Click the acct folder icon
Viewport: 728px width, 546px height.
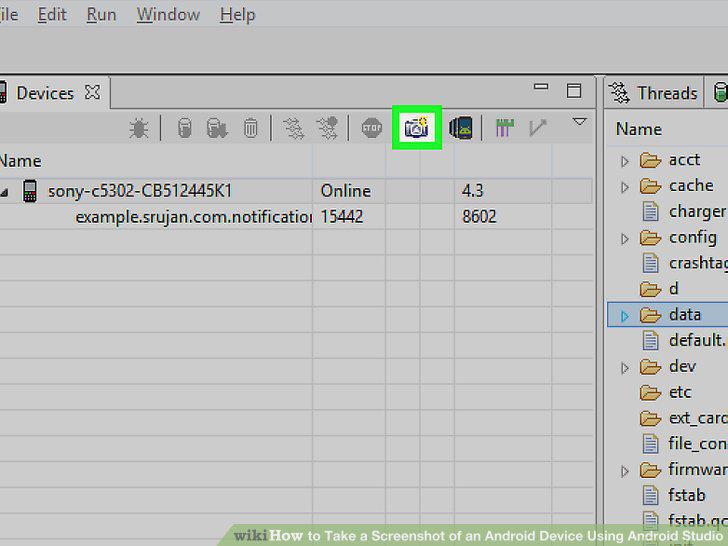pos(650,161)
